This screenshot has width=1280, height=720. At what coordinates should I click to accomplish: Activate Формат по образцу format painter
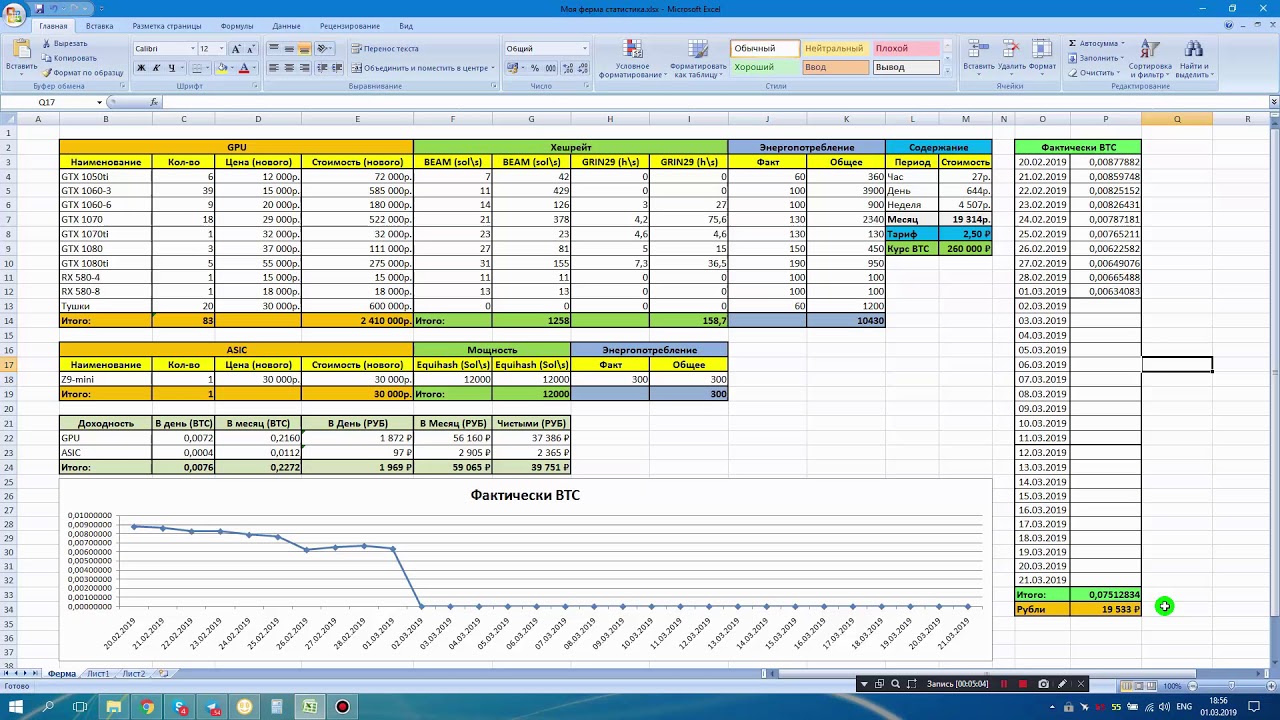[82, 72]
